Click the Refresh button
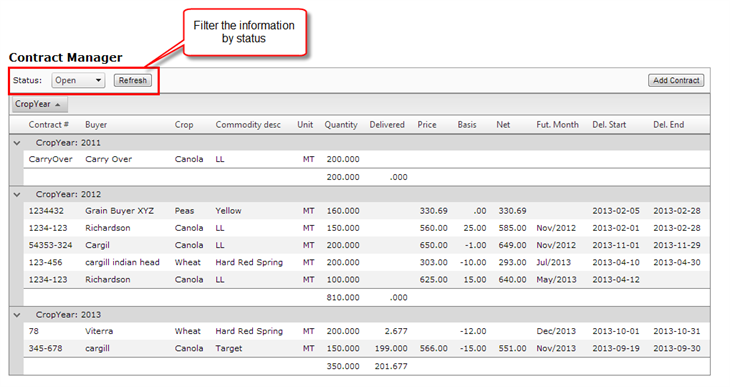The width and height of the screenshot is (730, 387). (133, 81)
